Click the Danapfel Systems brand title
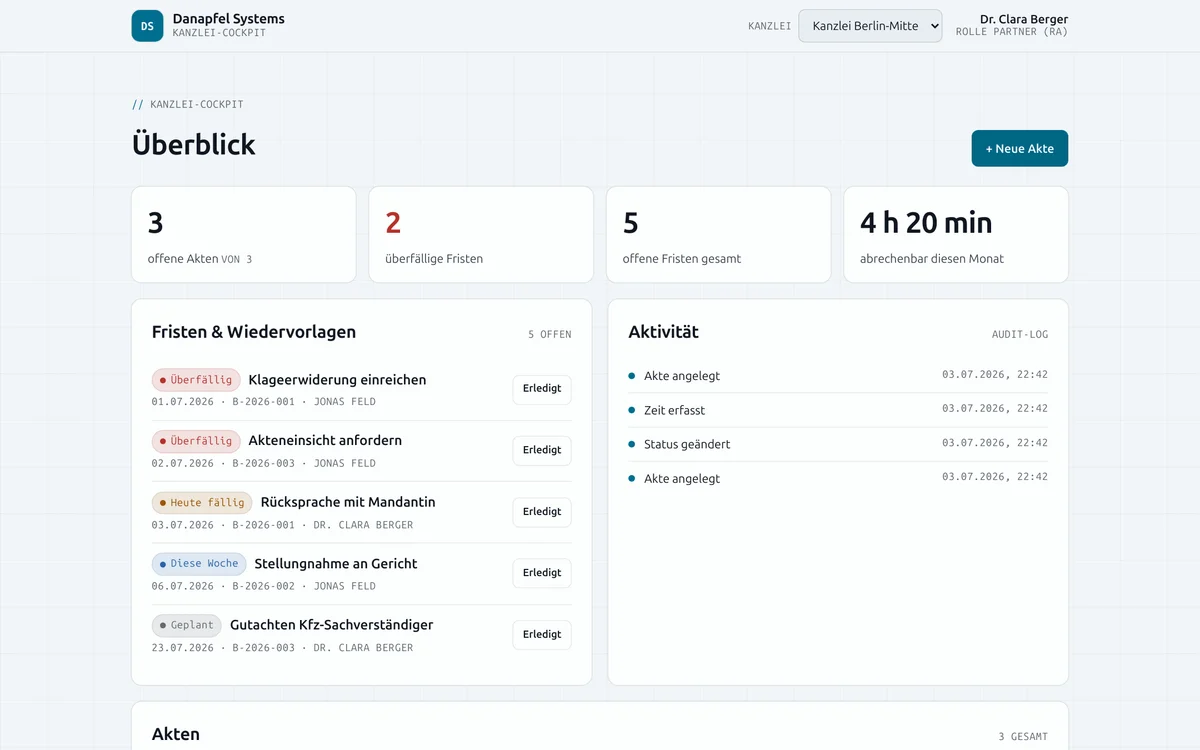This screenshot has height=750, width=1200. 228,18
